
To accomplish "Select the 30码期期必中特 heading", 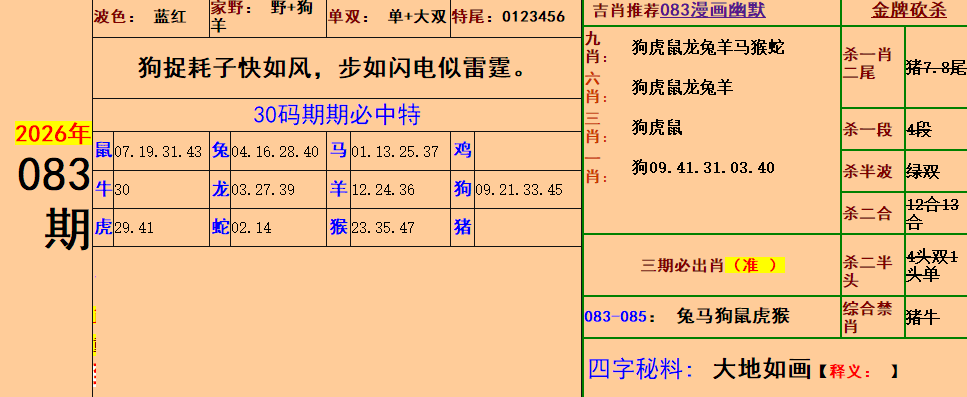I will tap(337, 115).
